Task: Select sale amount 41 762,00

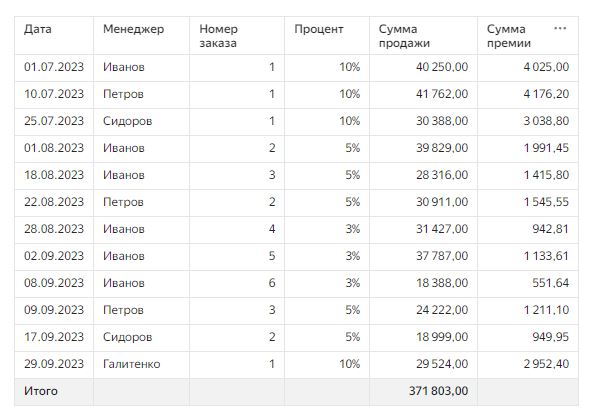Action: [x=442, y=94]
